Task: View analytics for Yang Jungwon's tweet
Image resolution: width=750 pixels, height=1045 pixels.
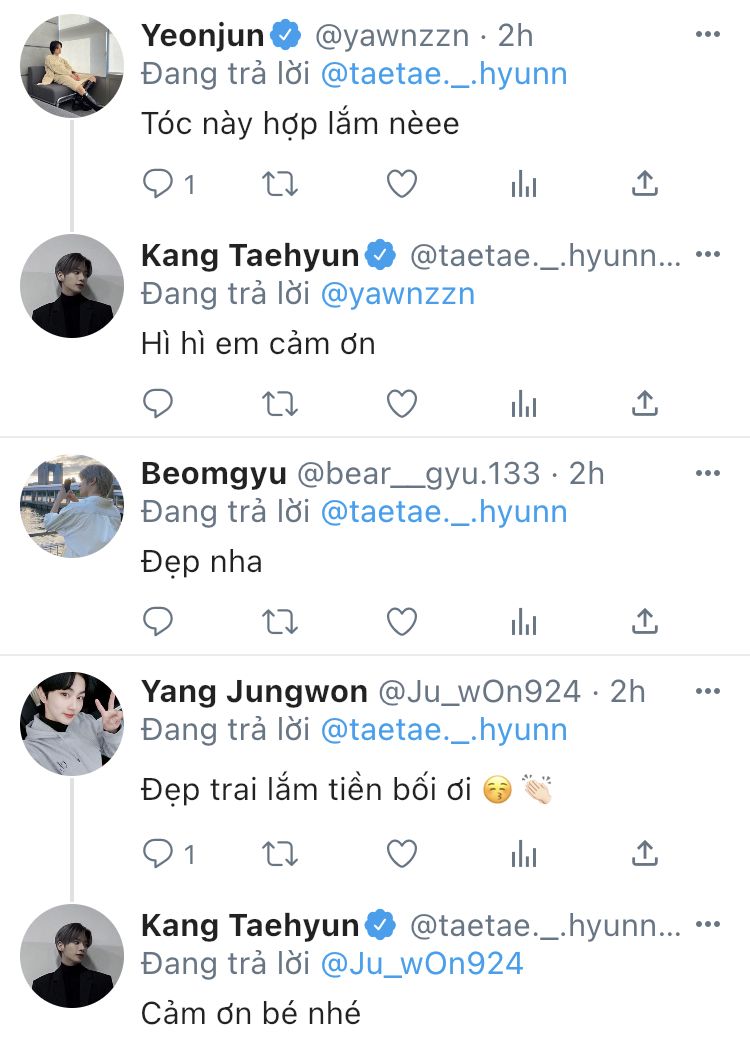Action: [524, 853]
